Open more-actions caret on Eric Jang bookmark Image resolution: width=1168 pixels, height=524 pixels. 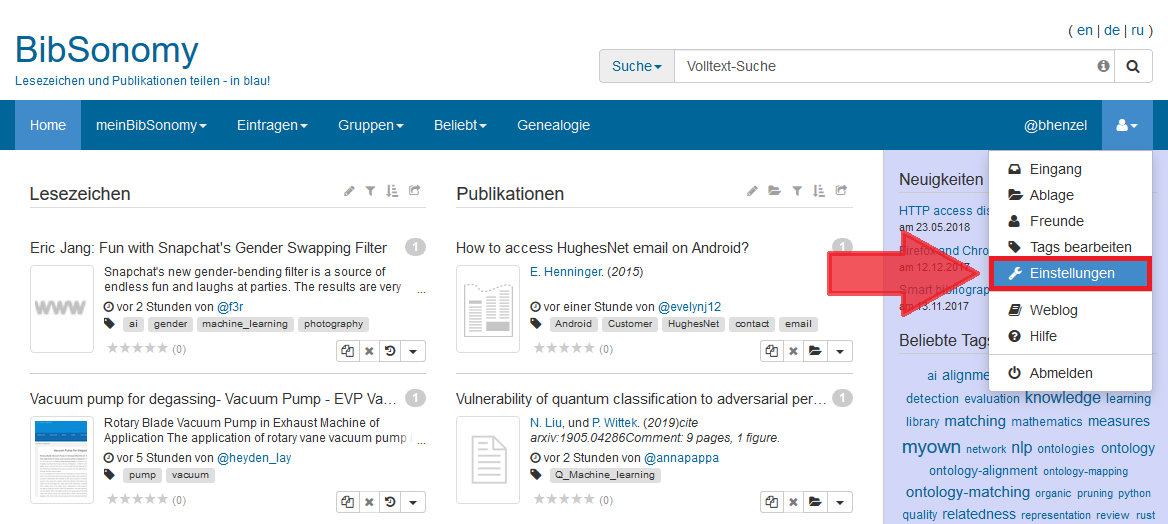[413, 351]
